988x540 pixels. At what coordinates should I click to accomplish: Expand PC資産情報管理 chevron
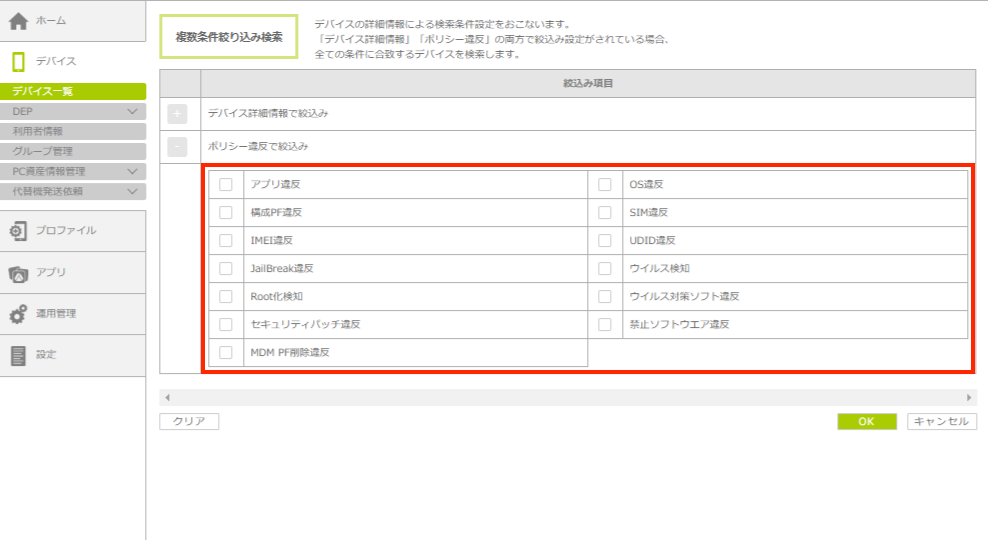tap(134, 171)
